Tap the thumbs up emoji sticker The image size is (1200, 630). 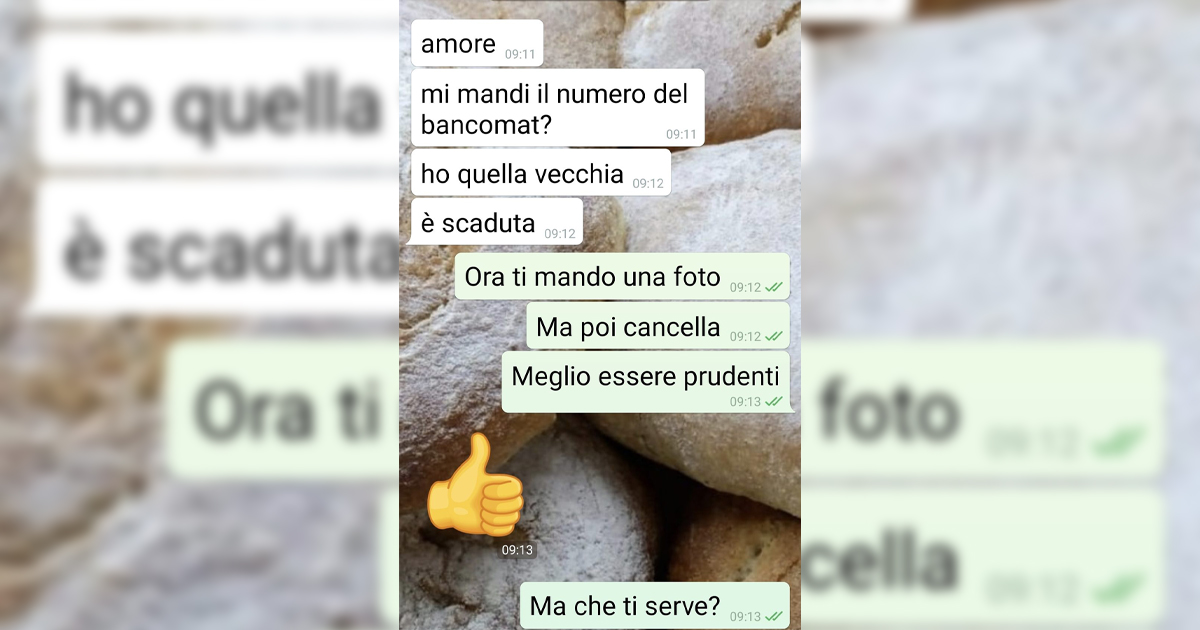[474, 486]
